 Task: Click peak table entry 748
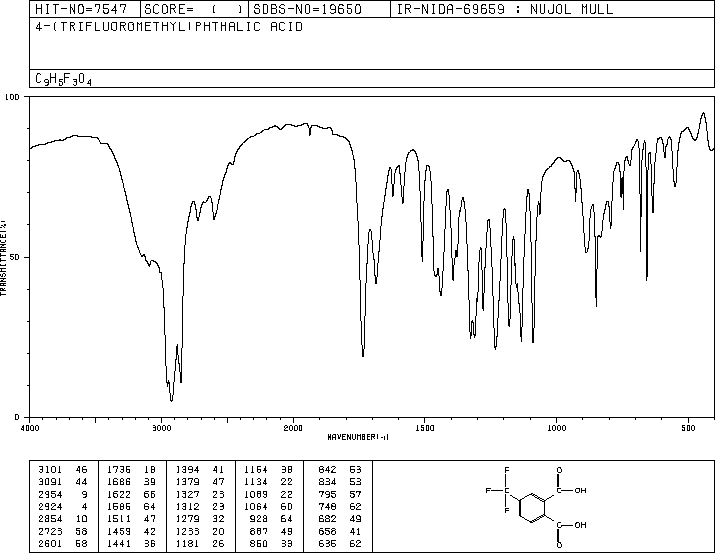(328, 506)
